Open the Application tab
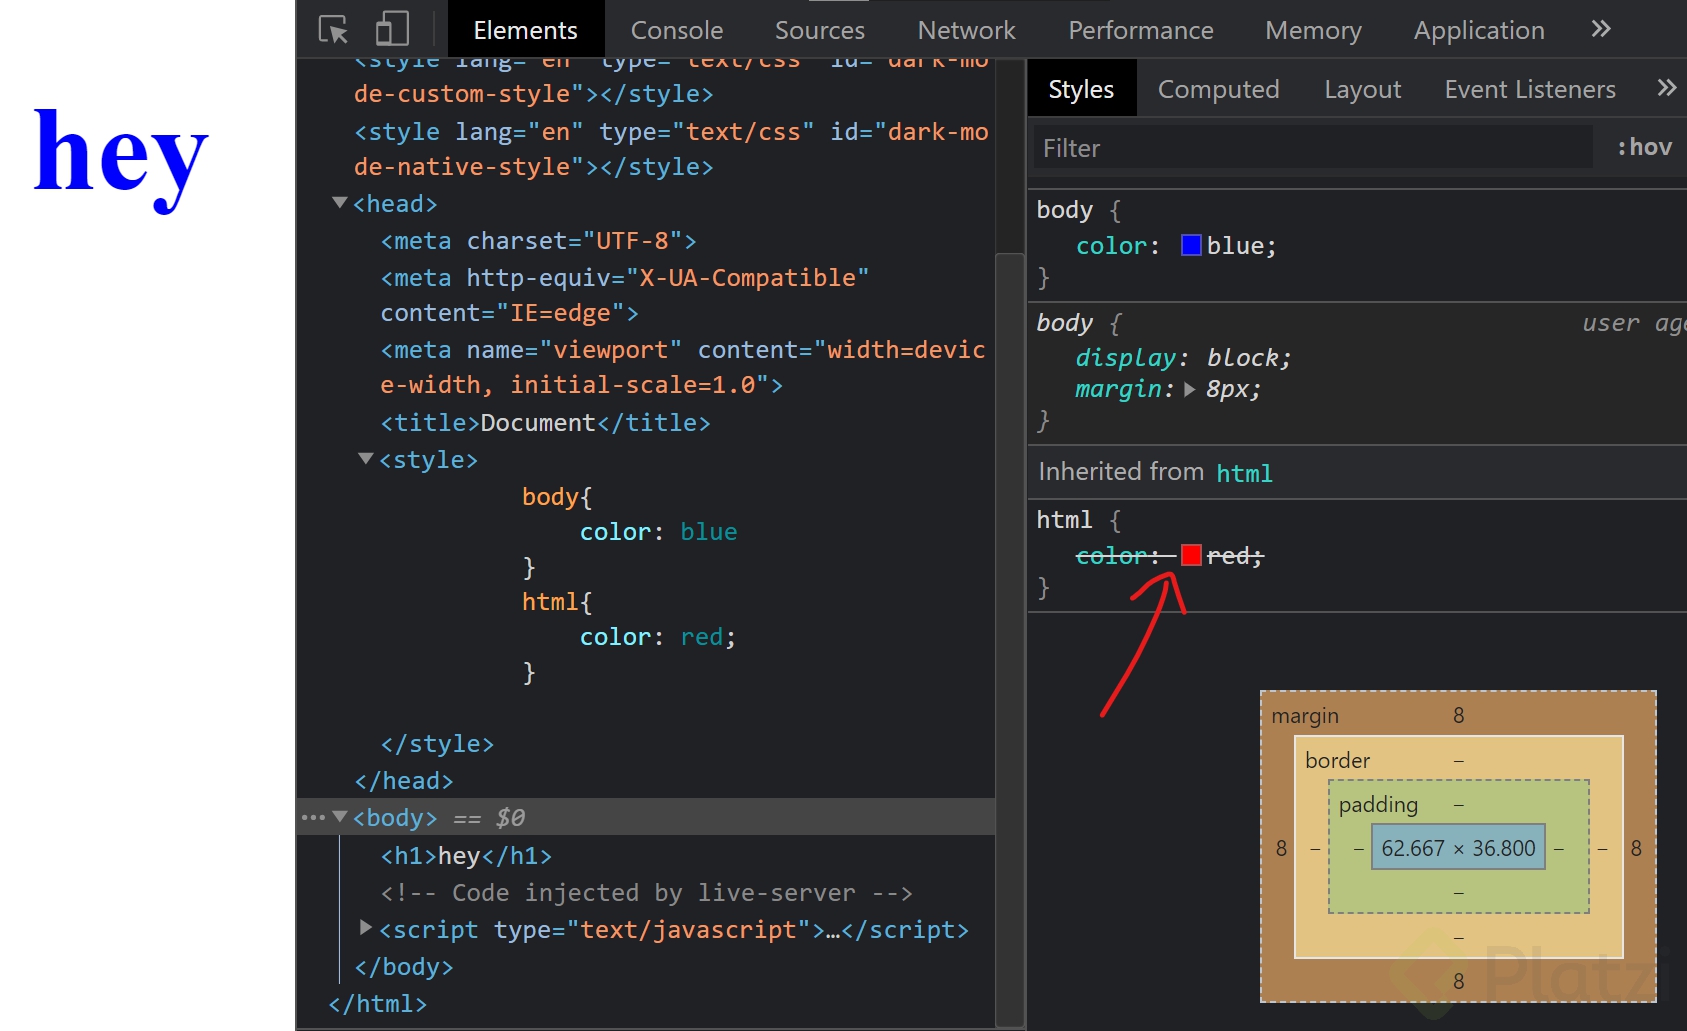1687x1031 pixels. point(1479,30)
